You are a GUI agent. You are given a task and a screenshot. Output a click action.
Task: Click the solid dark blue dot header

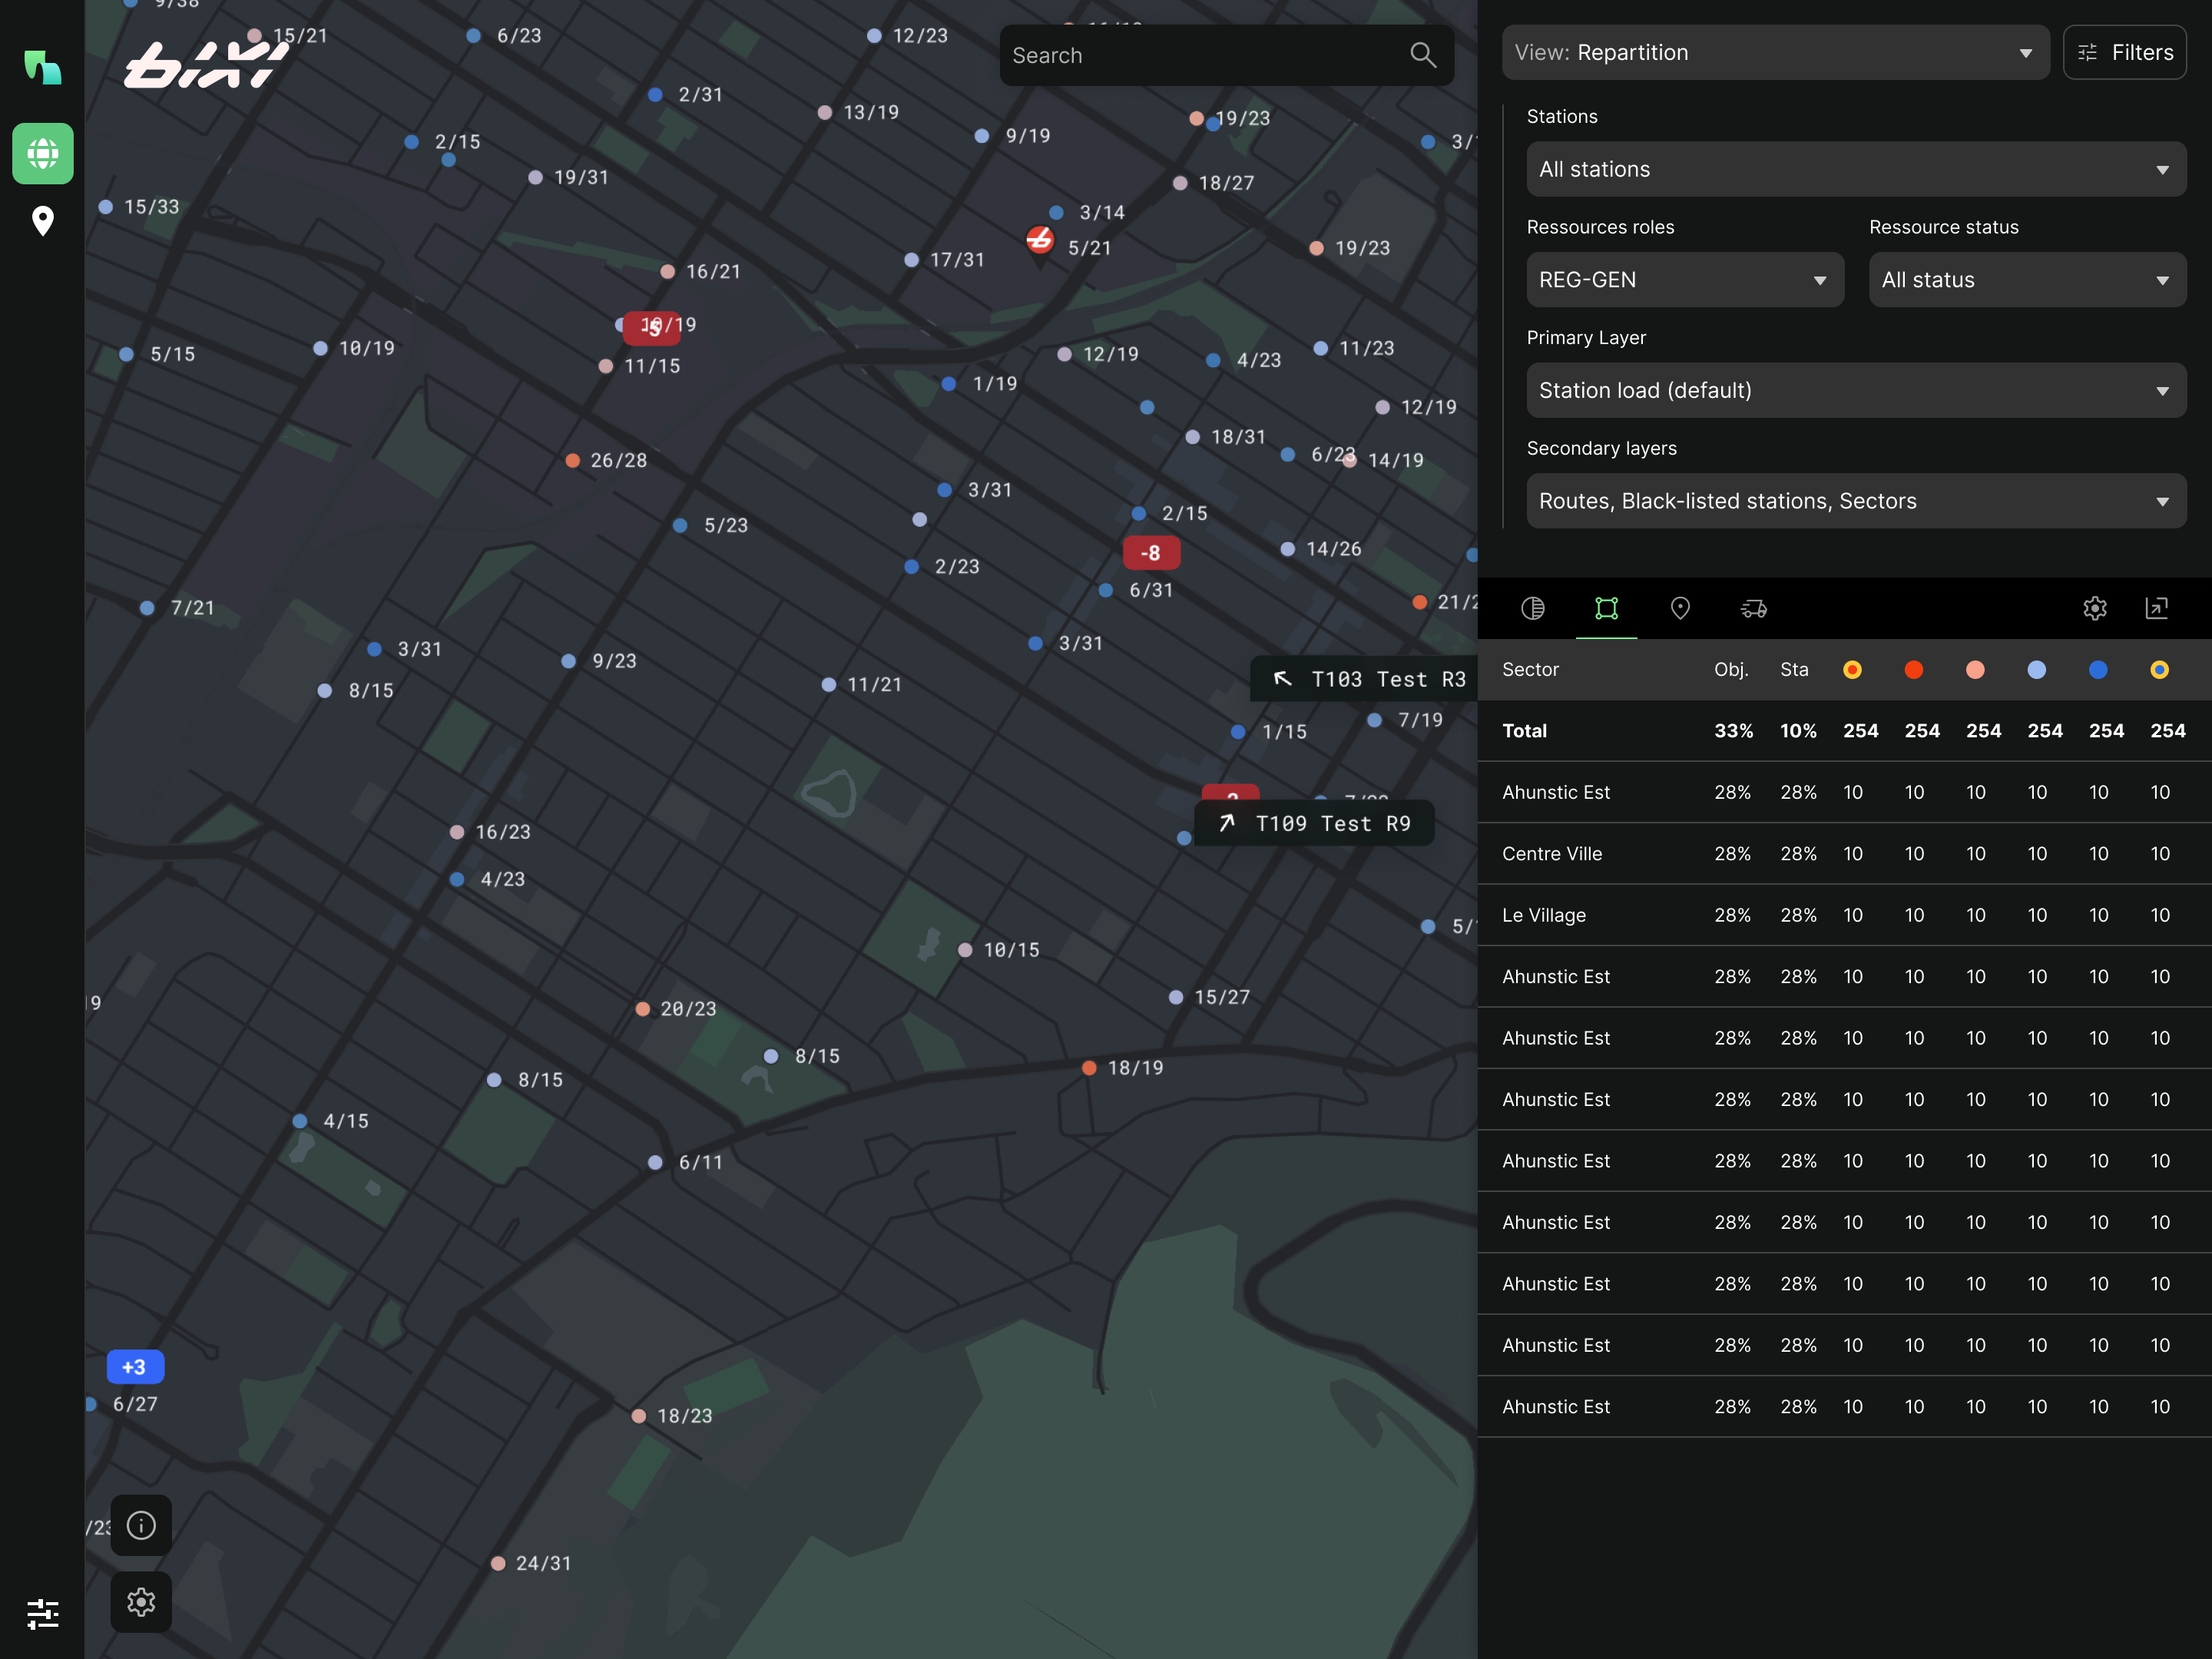pos(2098,670)
